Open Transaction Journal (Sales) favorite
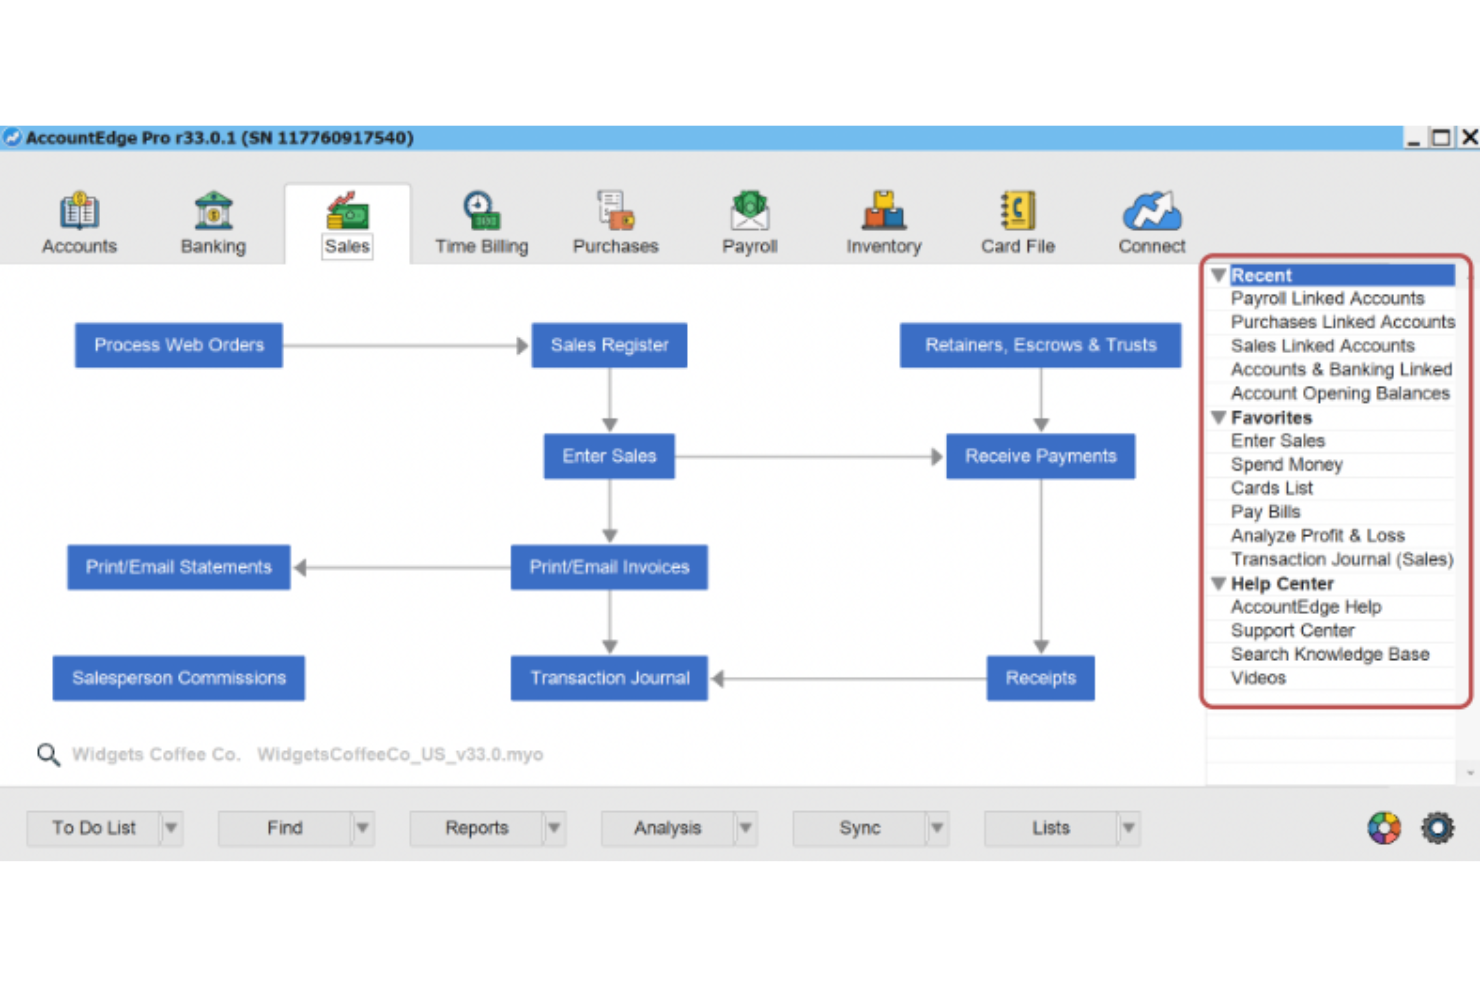Image resolution: width=1480 pixels, height=987 pixels. pyautogui.click(x=1342, y=559)
